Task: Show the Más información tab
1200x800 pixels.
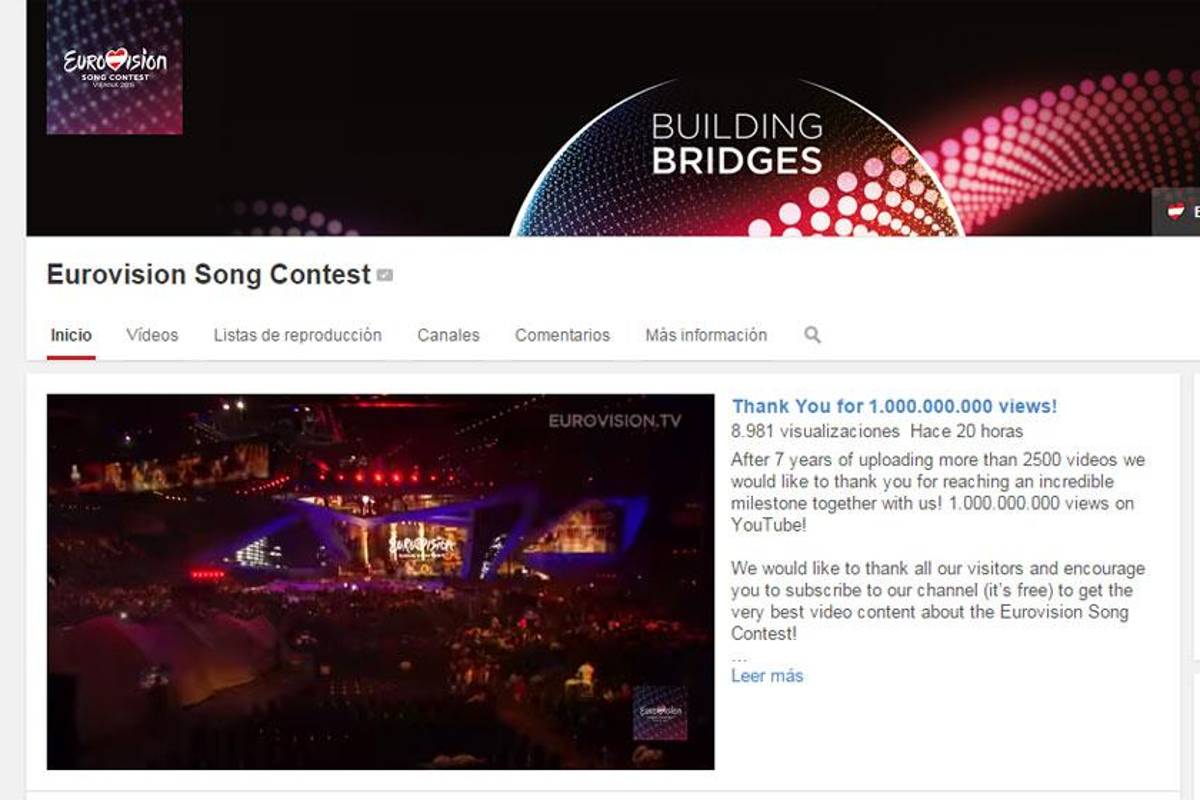Action: (706, 335)
